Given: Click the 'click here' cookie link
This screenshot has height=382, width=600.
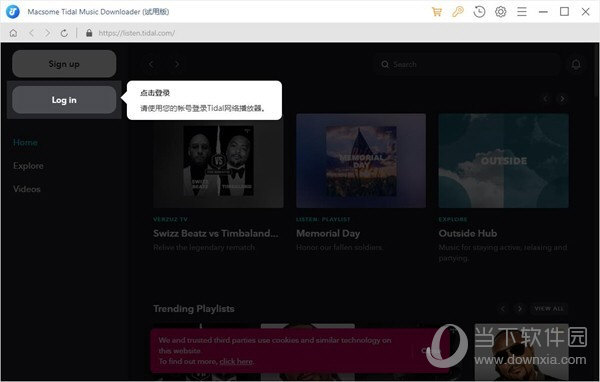Looking at the screenshot, I should click(x=236, y=361).
